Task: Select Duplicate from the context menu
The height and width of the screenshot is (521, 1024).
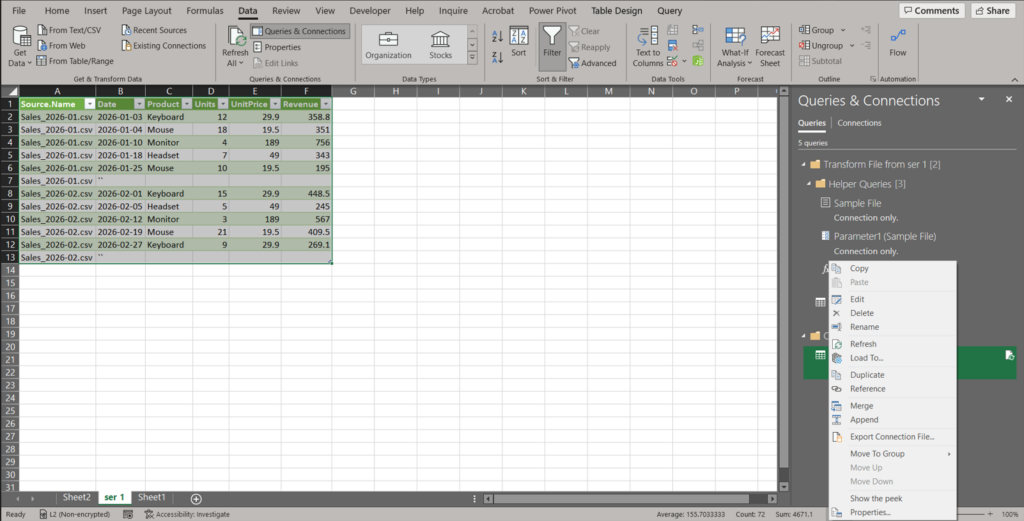Action: (866, 375)
